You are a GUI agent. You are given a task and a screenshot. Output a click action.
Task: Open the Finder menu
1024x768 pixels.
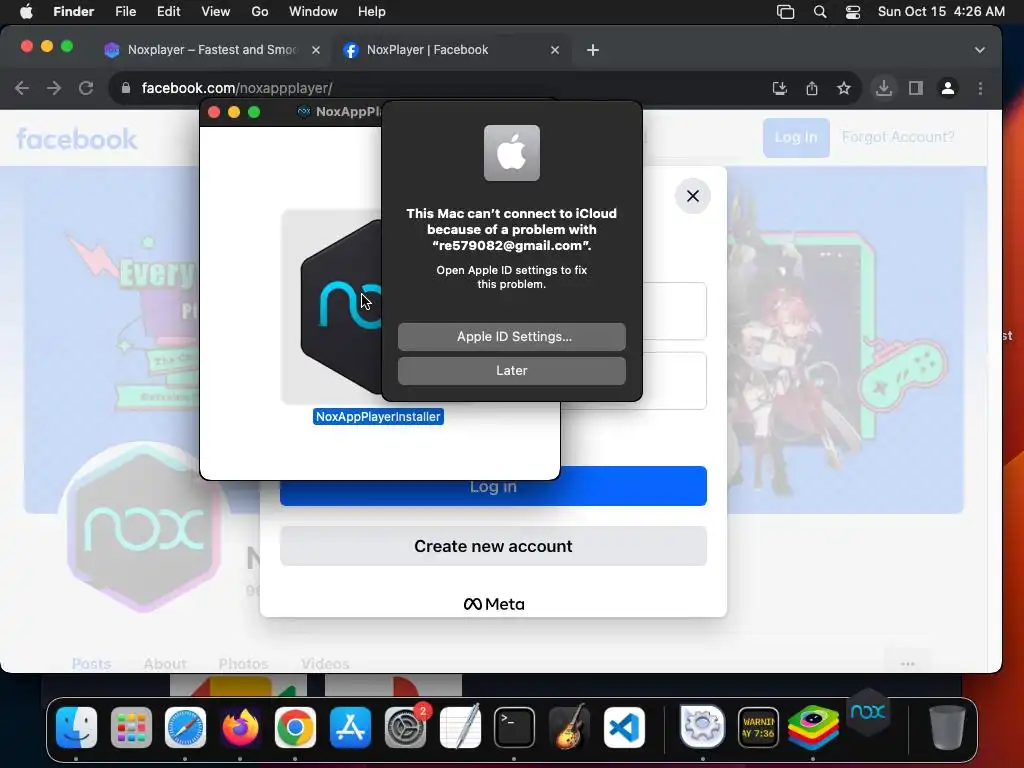[73, 12]
